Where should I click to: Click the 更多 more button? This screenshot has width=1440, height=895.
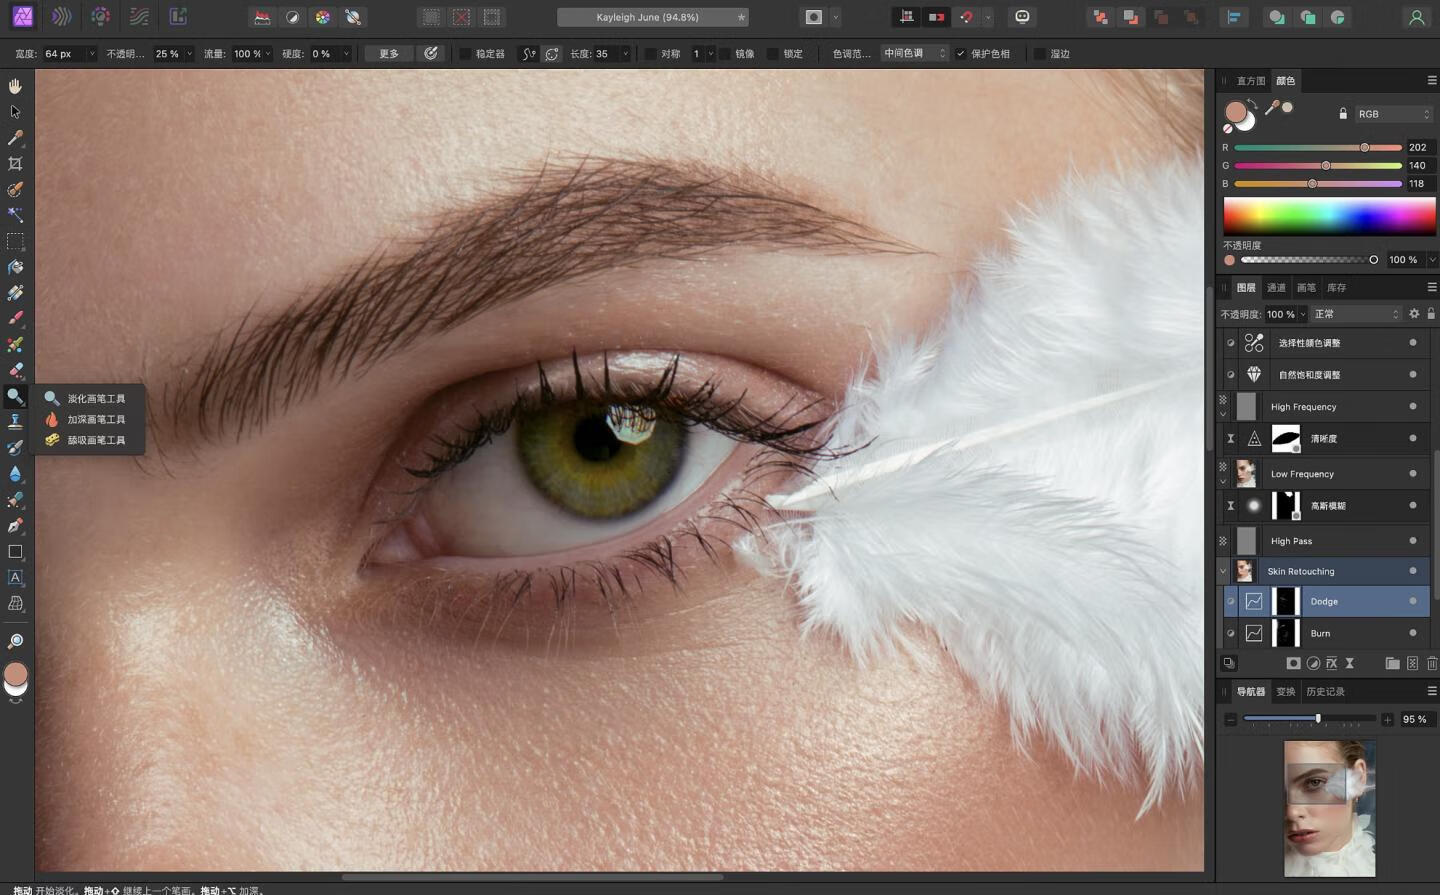click(x=388, y=54)
